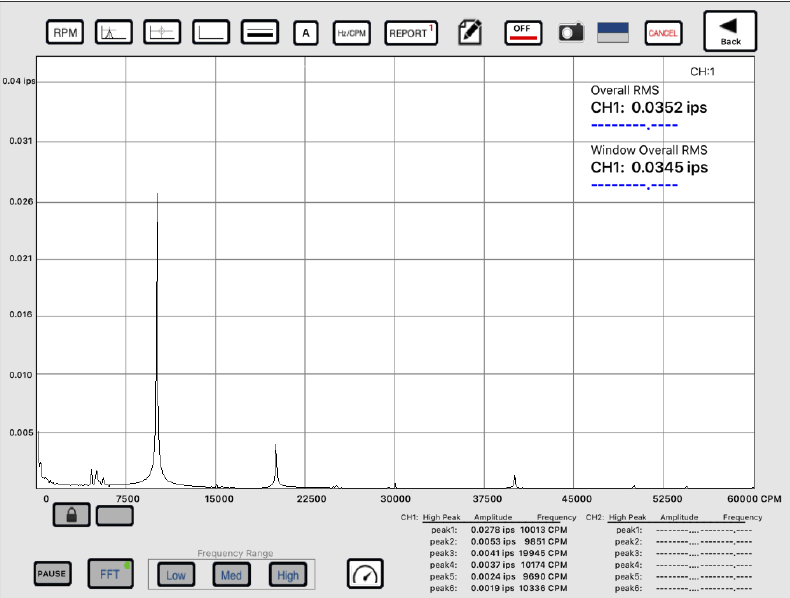Image resolution: width=790 pixels, height=598 pixels.
Task: Open the speedometer gauge icon
Action: (365, 573)
